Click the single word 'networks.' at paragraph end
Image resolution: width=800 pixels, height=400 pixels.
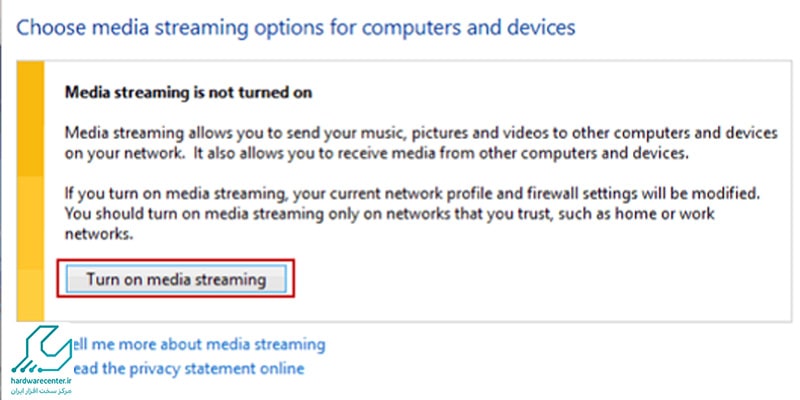click(99, 234)
